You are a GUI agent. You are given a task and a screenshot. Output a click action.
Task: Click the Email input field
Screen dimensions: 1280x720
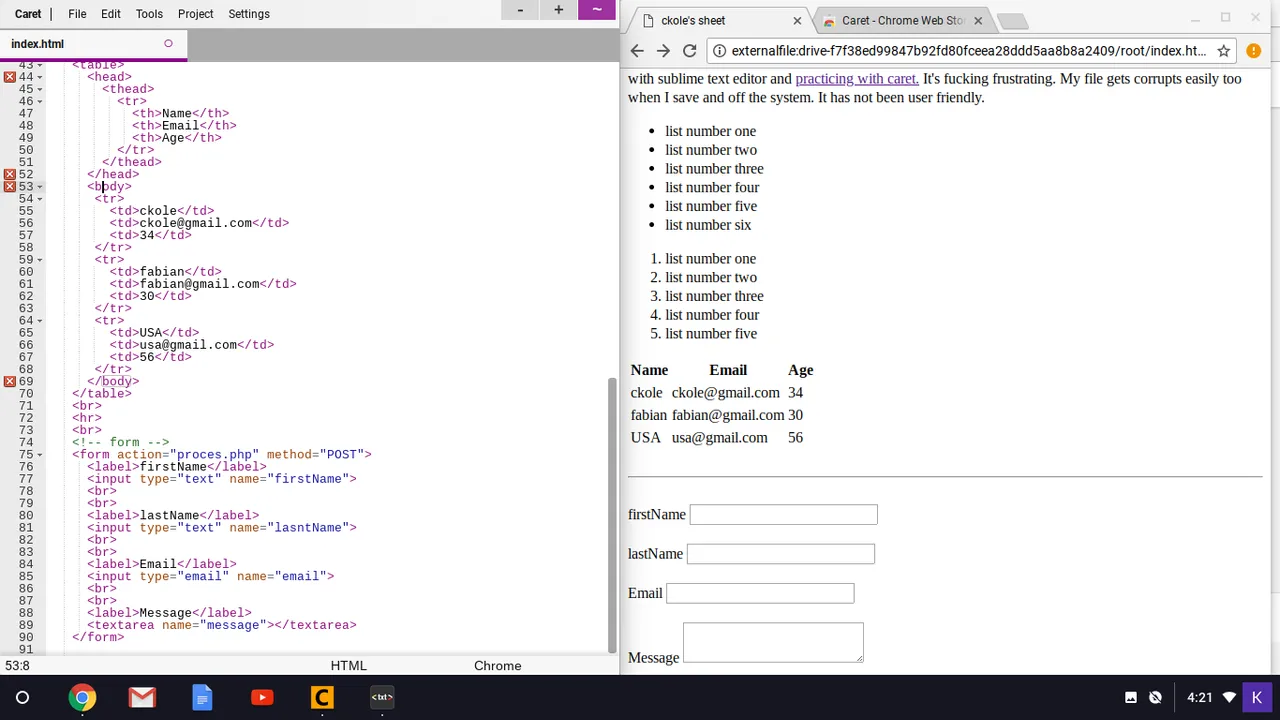click(x=760, y=593)
